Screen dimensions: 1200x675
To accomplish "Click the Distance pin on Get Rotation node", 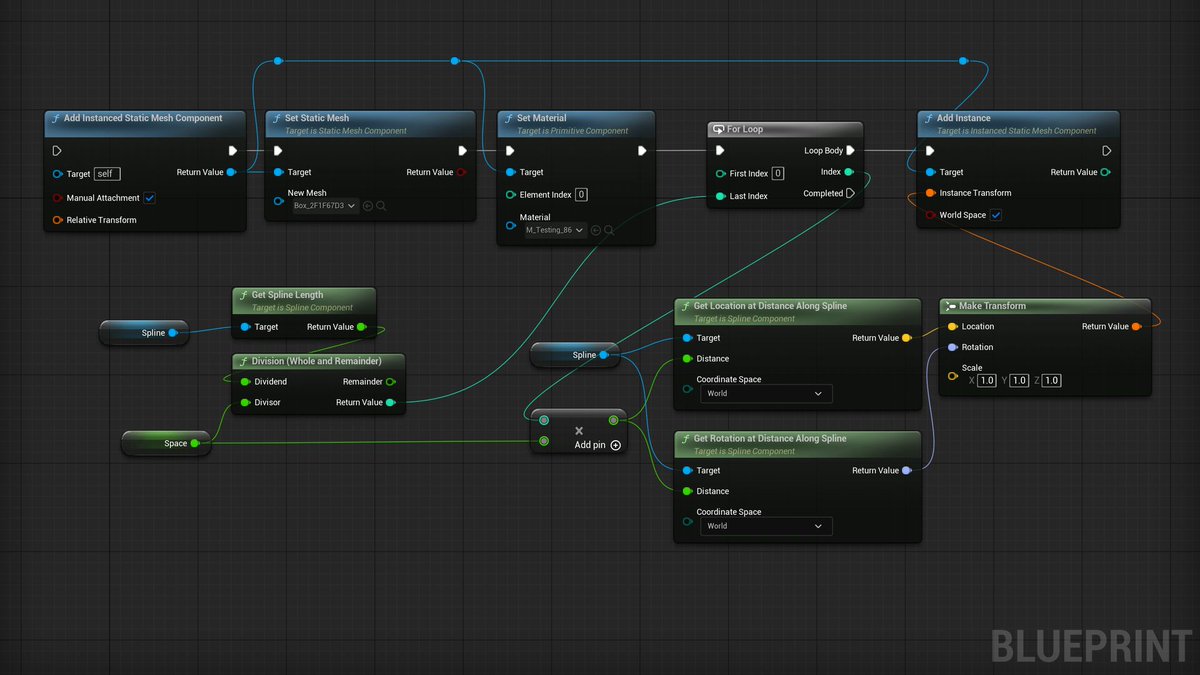I will tap(687, 491).
